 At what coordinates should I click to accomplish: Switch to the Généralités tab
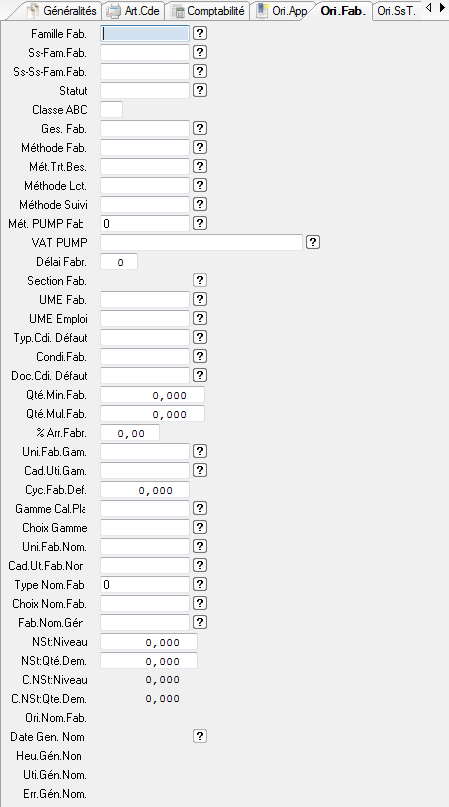tap(61, 11)
